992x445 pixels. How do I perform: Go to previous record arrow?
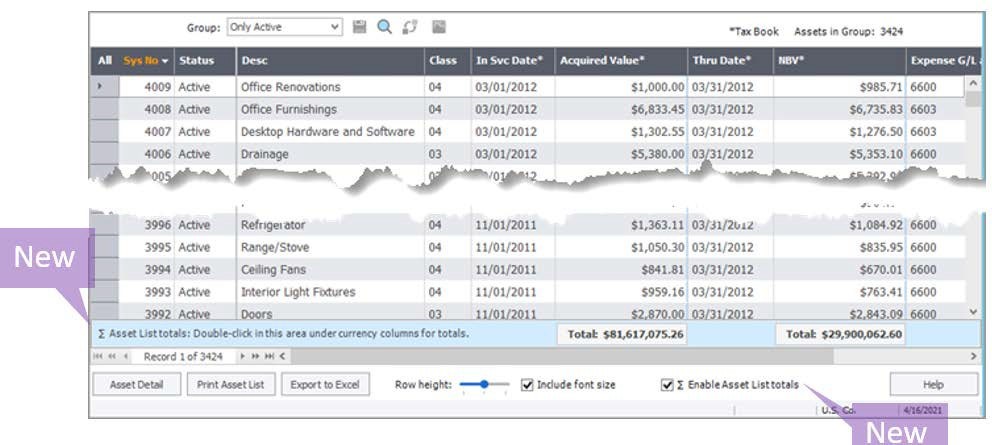pyautogui.click(x=125, y=356)
